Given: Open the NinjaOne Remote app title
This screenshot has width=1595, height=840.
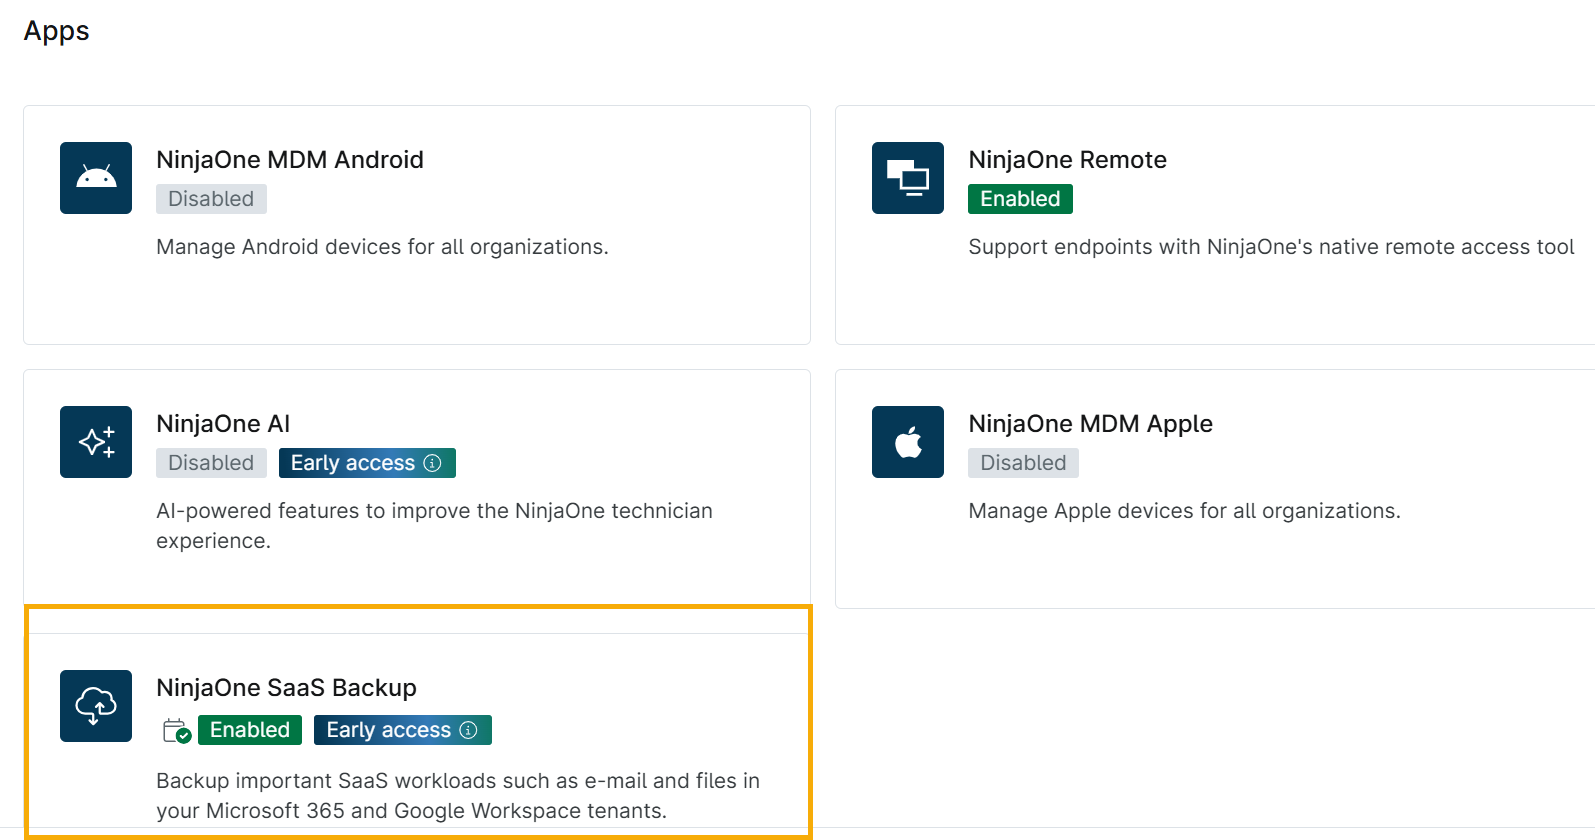Looking at the screenshot, I should pos(1067,160).
